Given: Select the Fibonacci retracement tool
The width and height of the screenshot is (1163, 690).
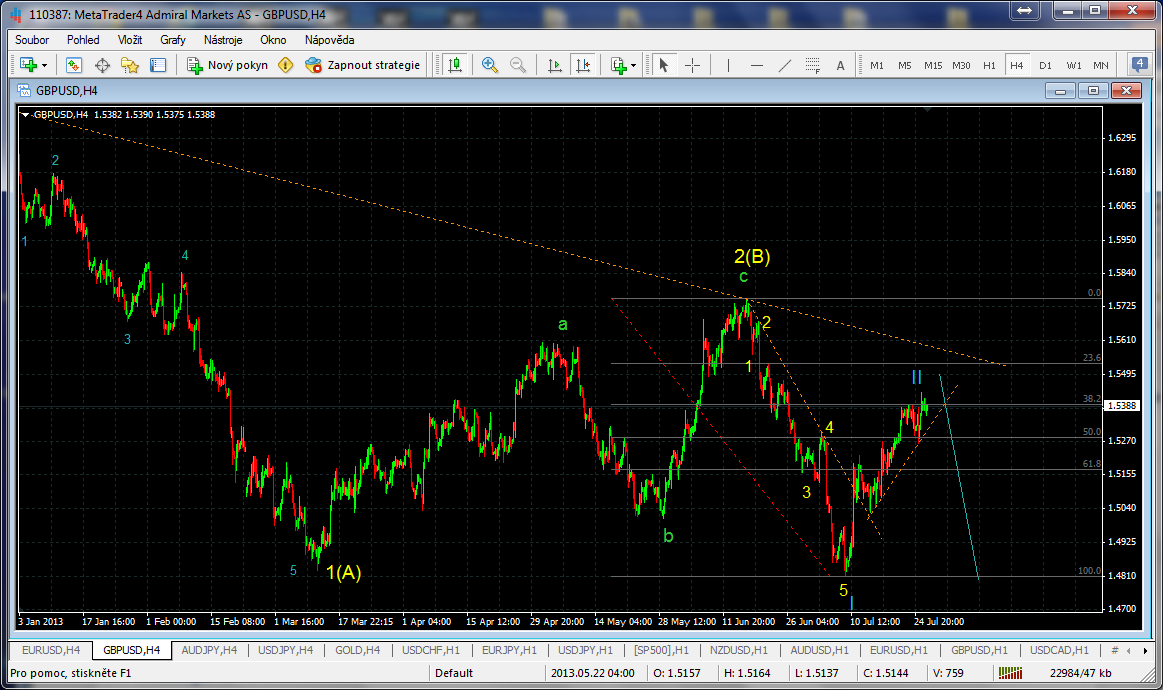Looking at the screenshot, I should [812, 65].
